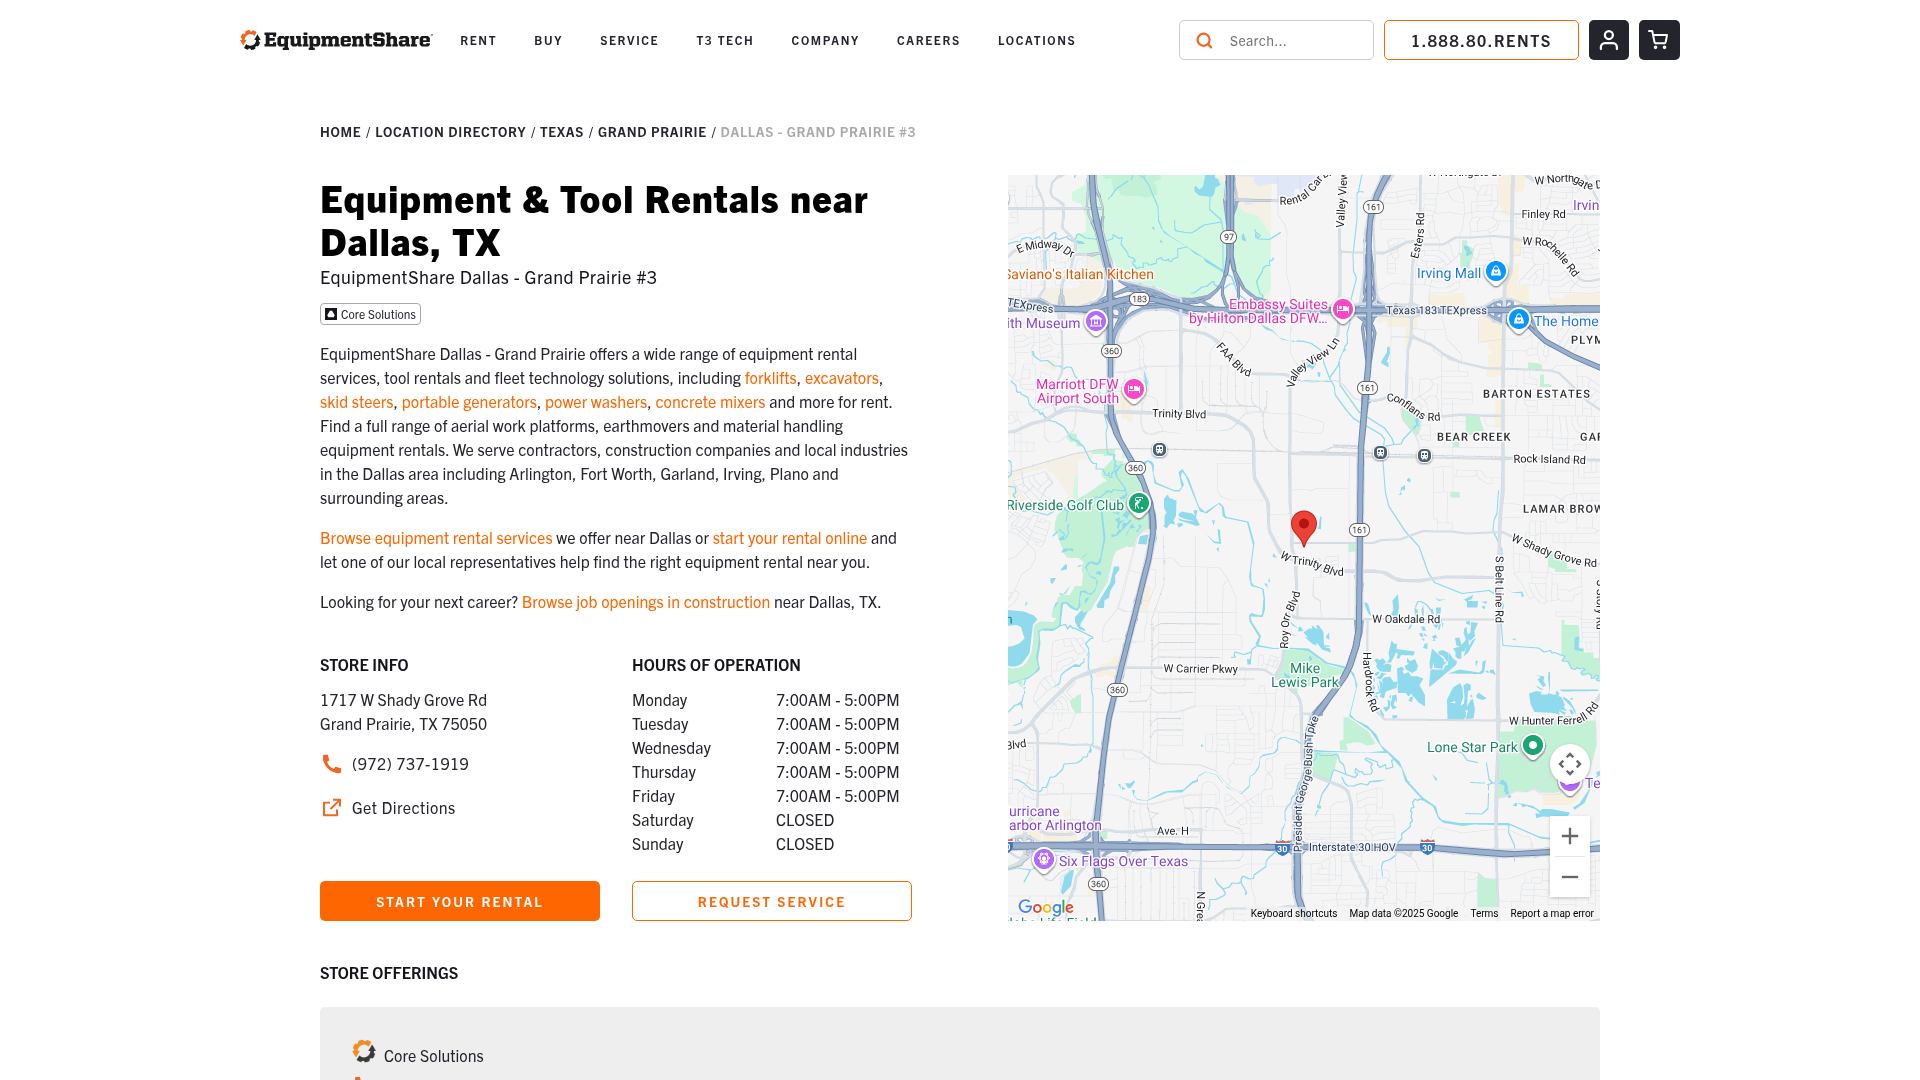
Task: Click the forklifts link
Action: coord(770,378)
